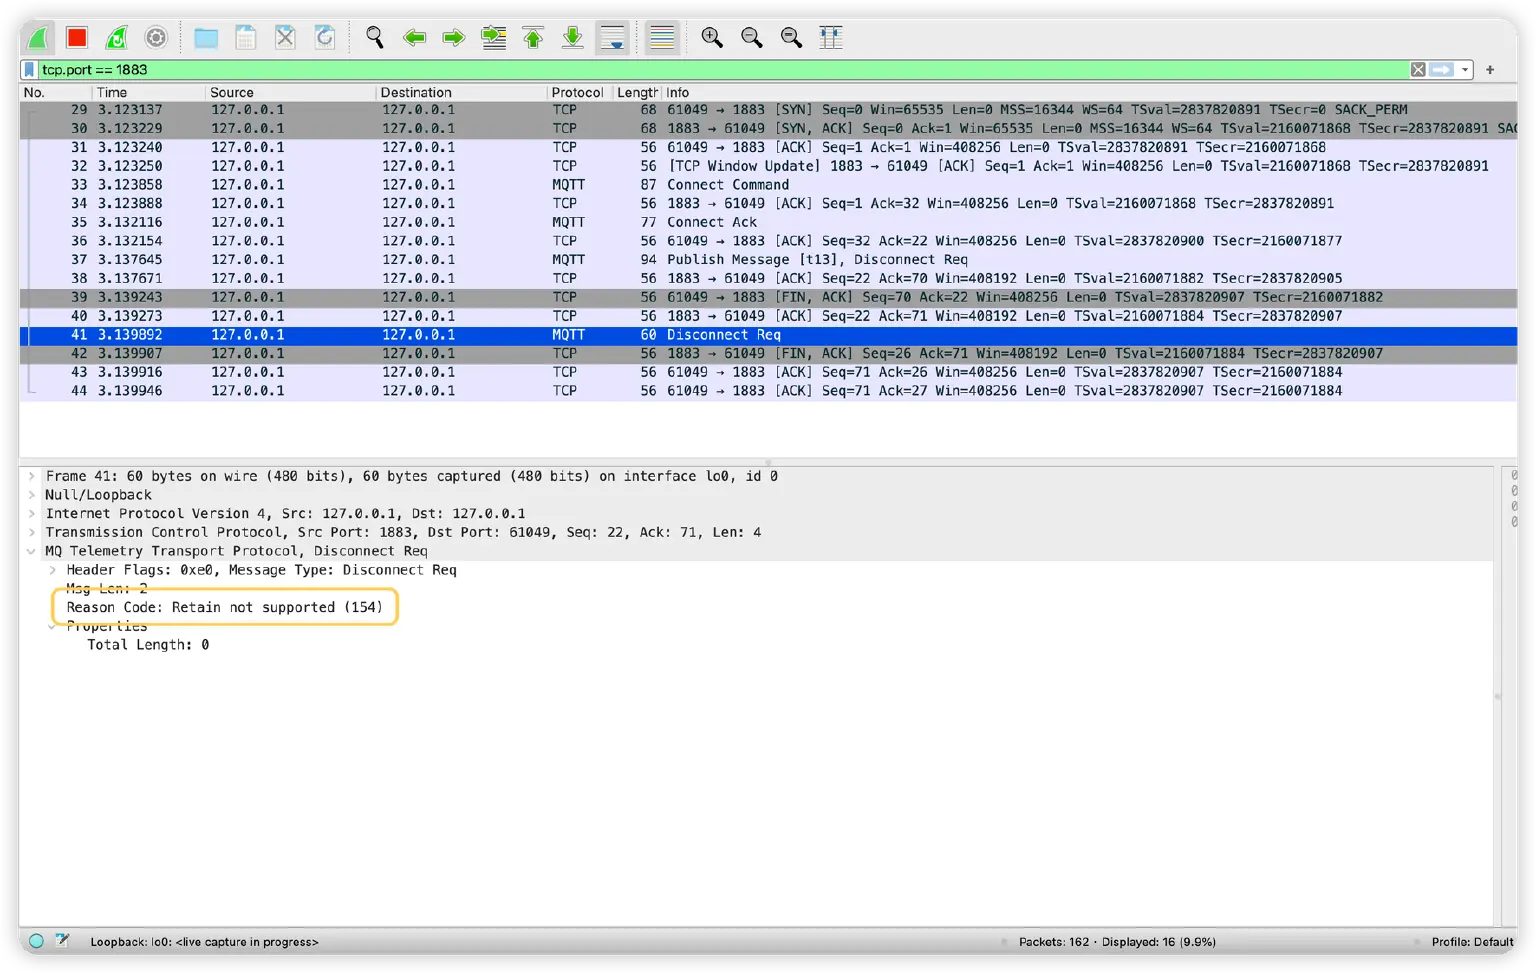Zoom in on the packet list text
This screenshot has height=973, width=1536.
(712, 37)
